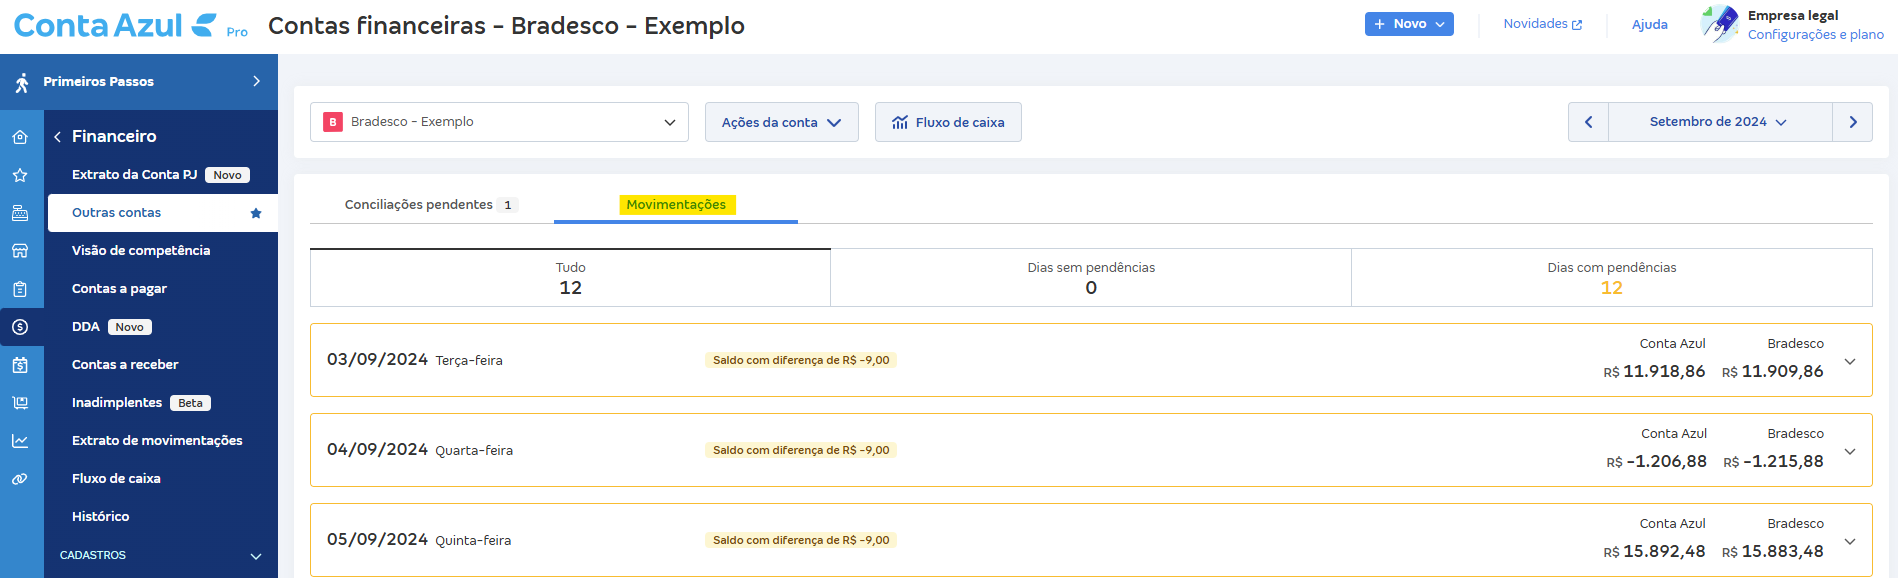
Task: Go back using Financeiro left arrow
Action: [58, 137]
